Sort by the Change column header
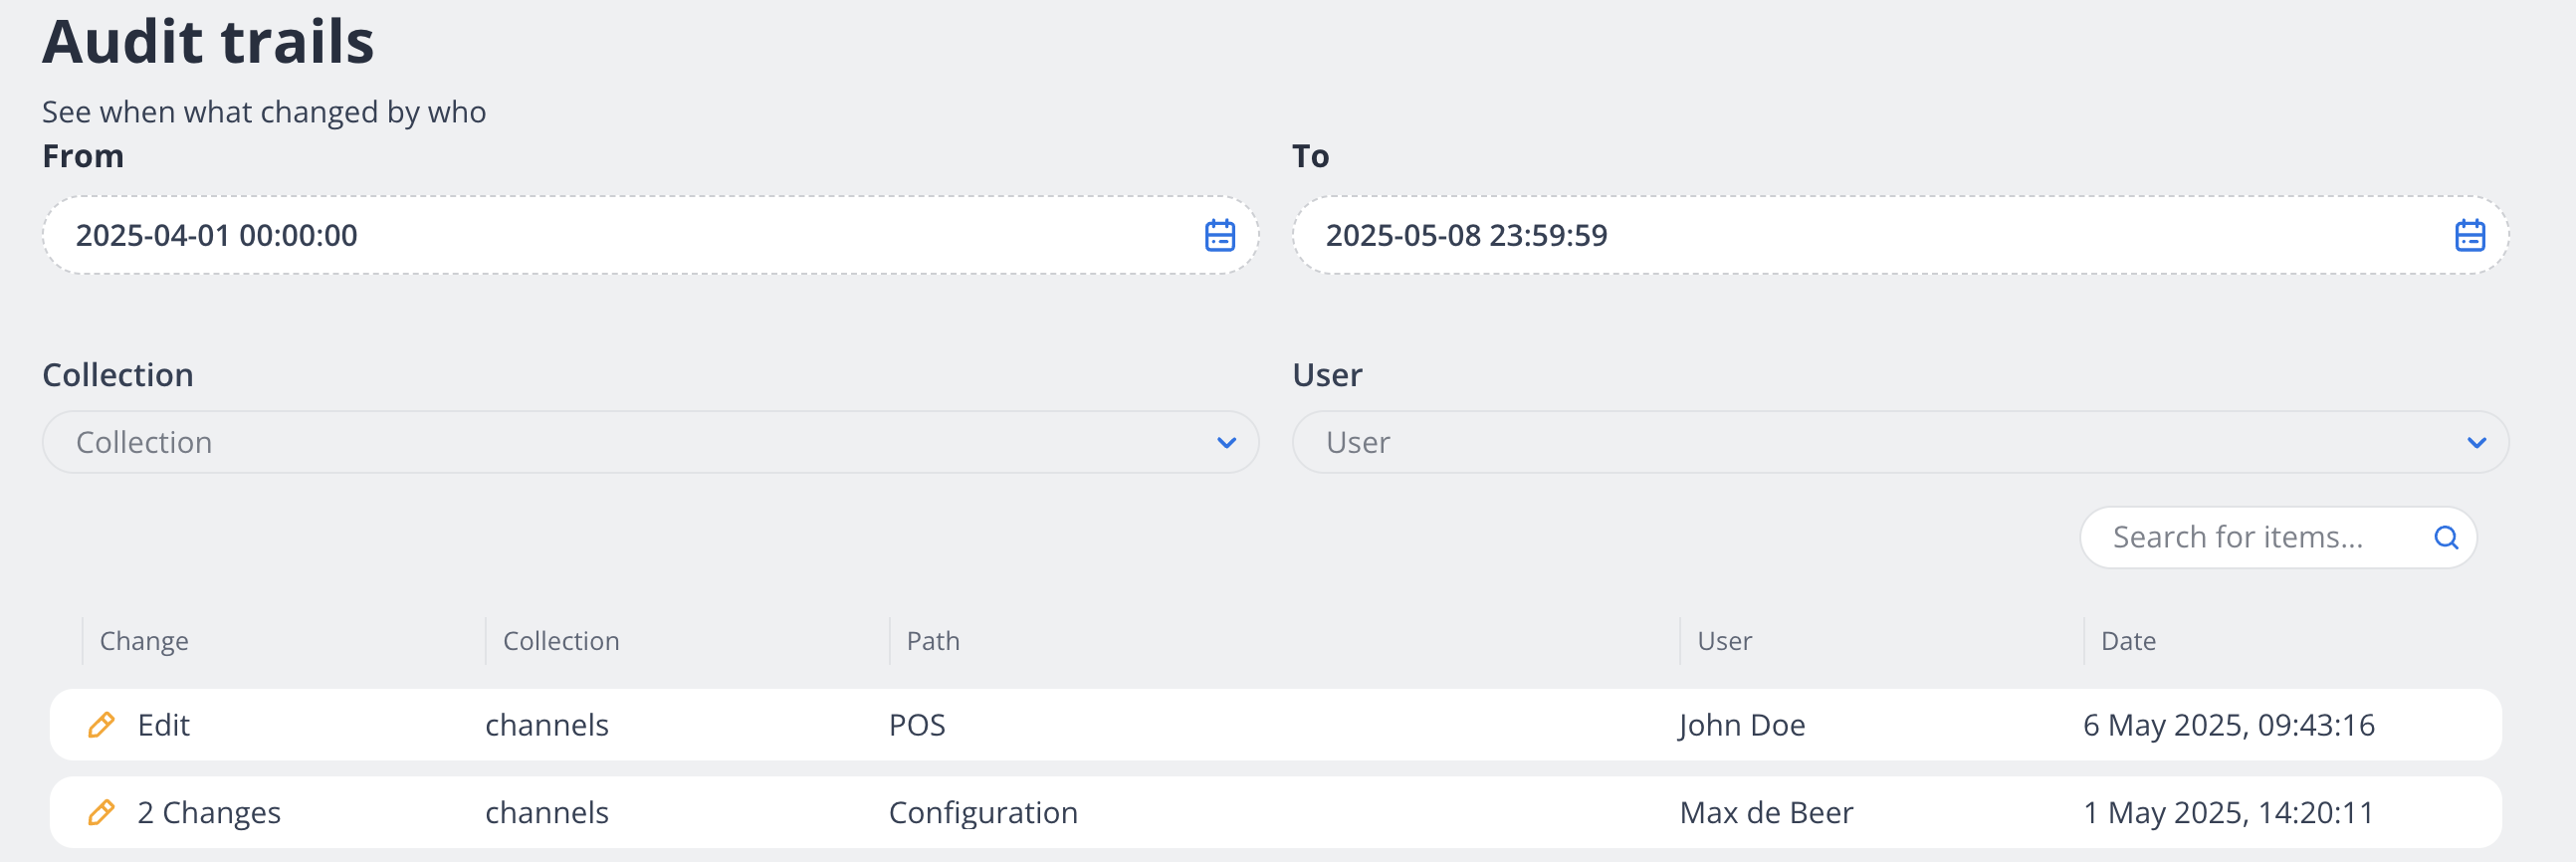This screenshot has height=862, width=2576. [144, 641]
